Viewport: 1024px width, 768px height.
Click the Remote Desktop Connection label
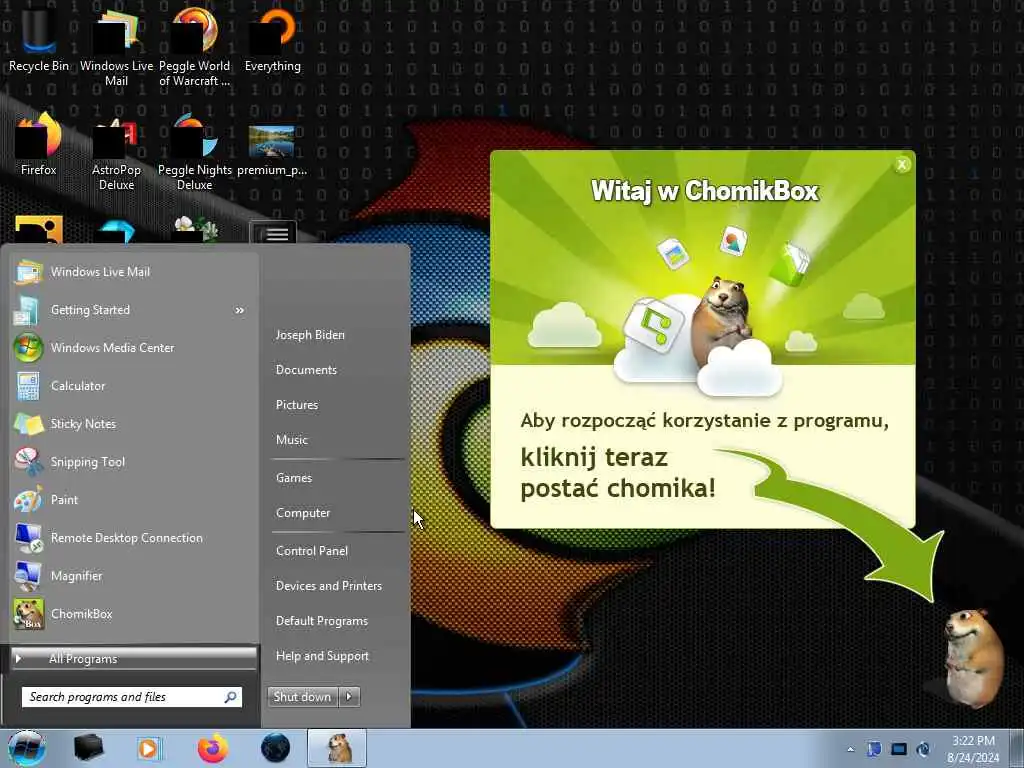(x=127, y=538)
